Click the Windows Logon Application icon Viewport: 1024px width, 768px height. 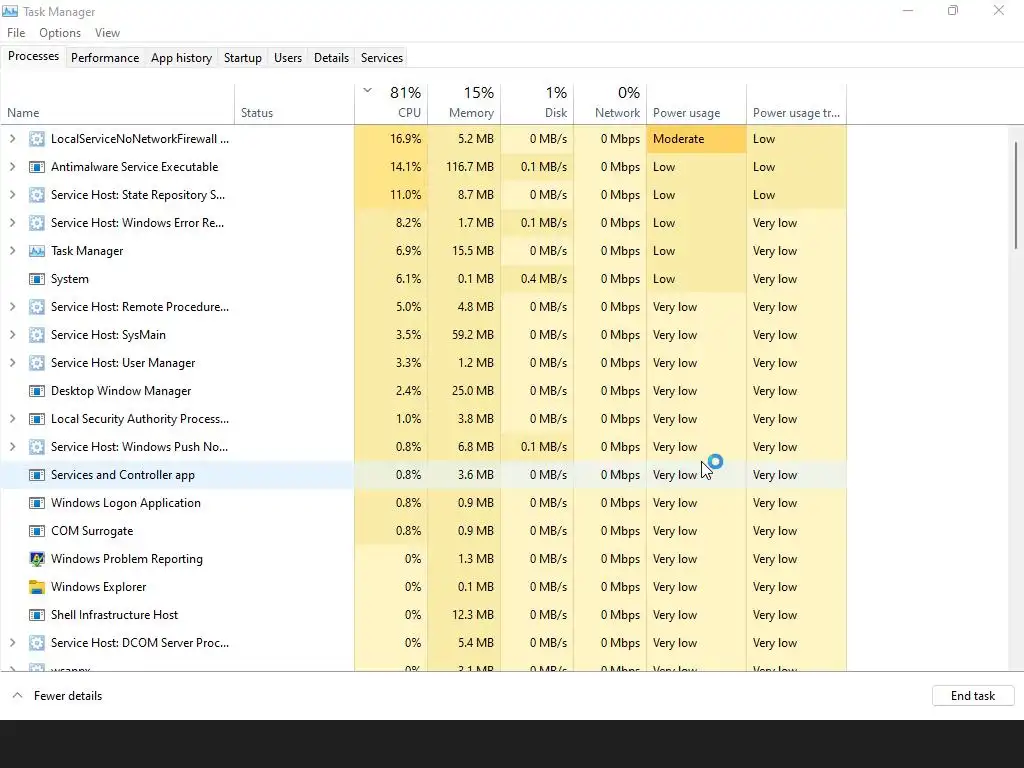click(x=37, y=503)
